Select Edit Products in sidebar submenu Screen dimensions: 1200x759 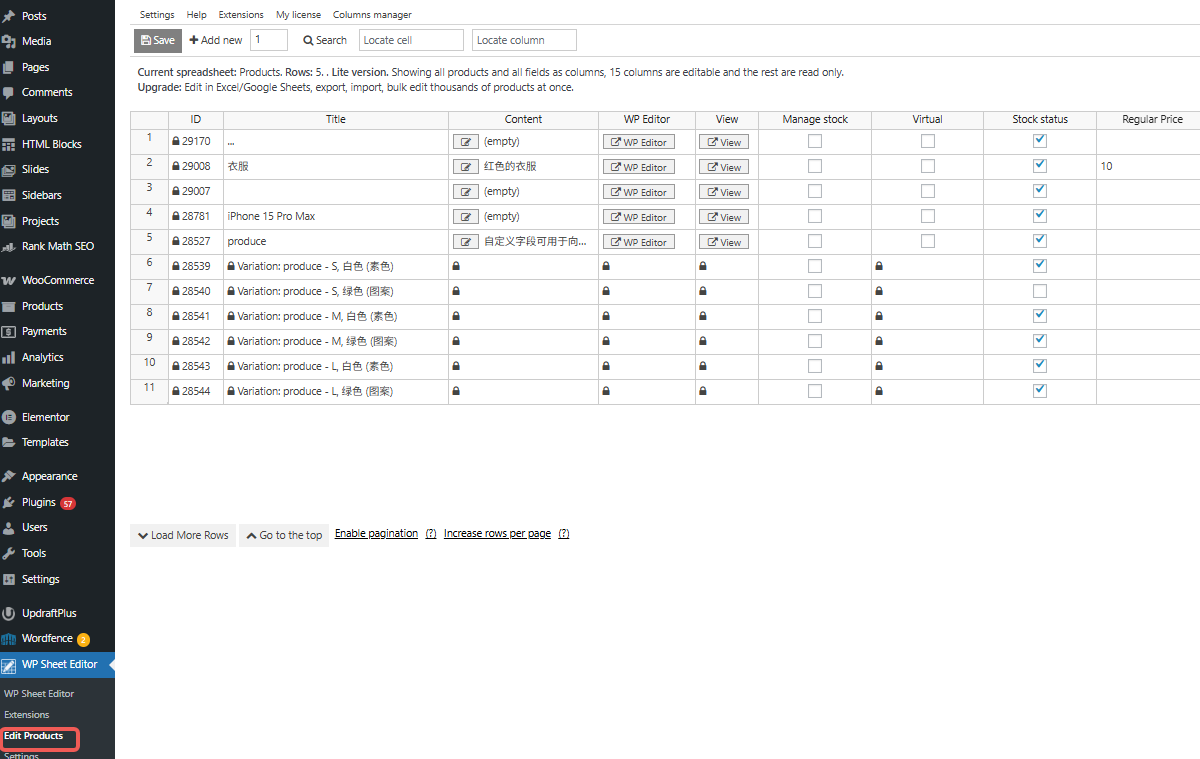(34, 736)
